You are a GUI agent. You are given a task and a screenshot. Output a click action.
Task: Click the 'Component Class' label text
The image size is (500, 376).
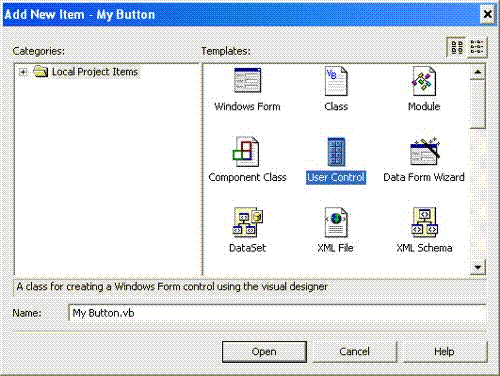247,177
